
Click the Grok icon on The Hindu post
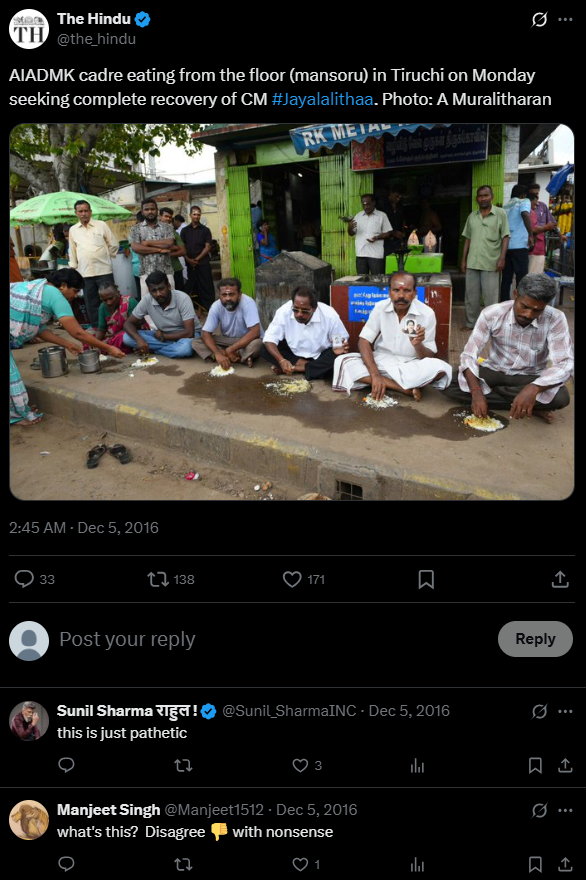click(x=539, y=20)
